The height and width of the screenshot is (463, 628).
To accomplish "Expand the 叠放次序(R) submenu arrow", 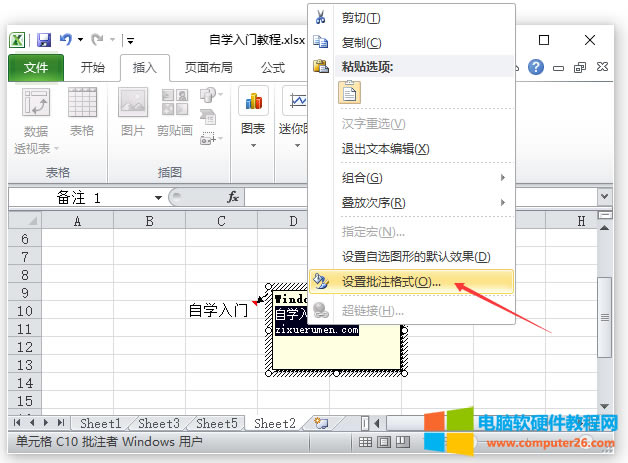I will coord(503,202).
